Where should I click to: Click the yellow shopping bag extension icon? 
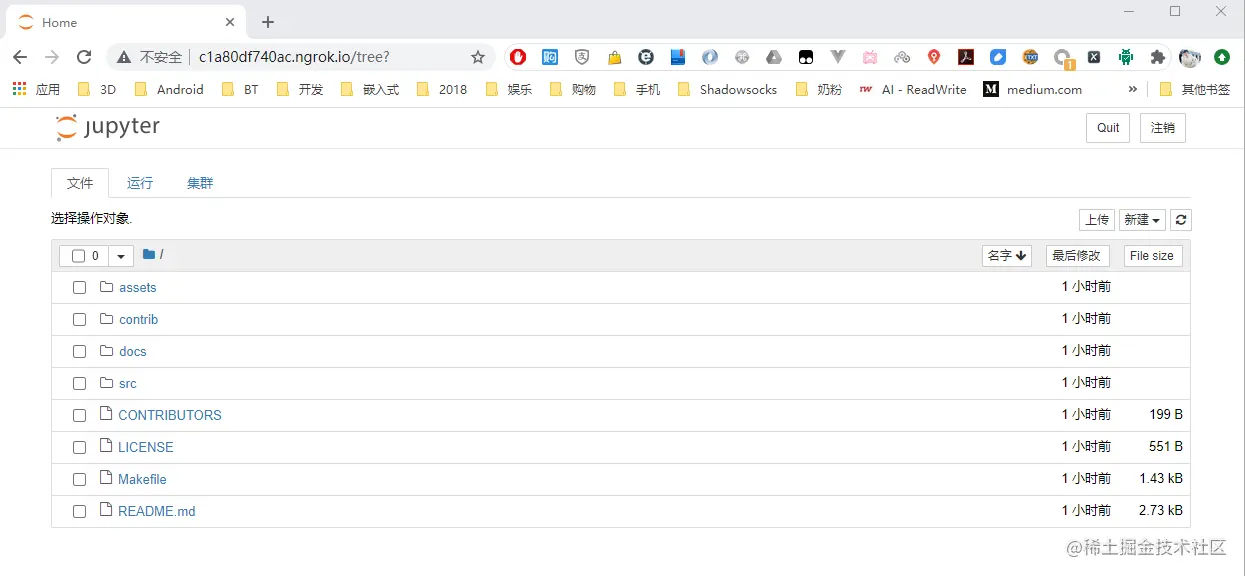point(615,57)
